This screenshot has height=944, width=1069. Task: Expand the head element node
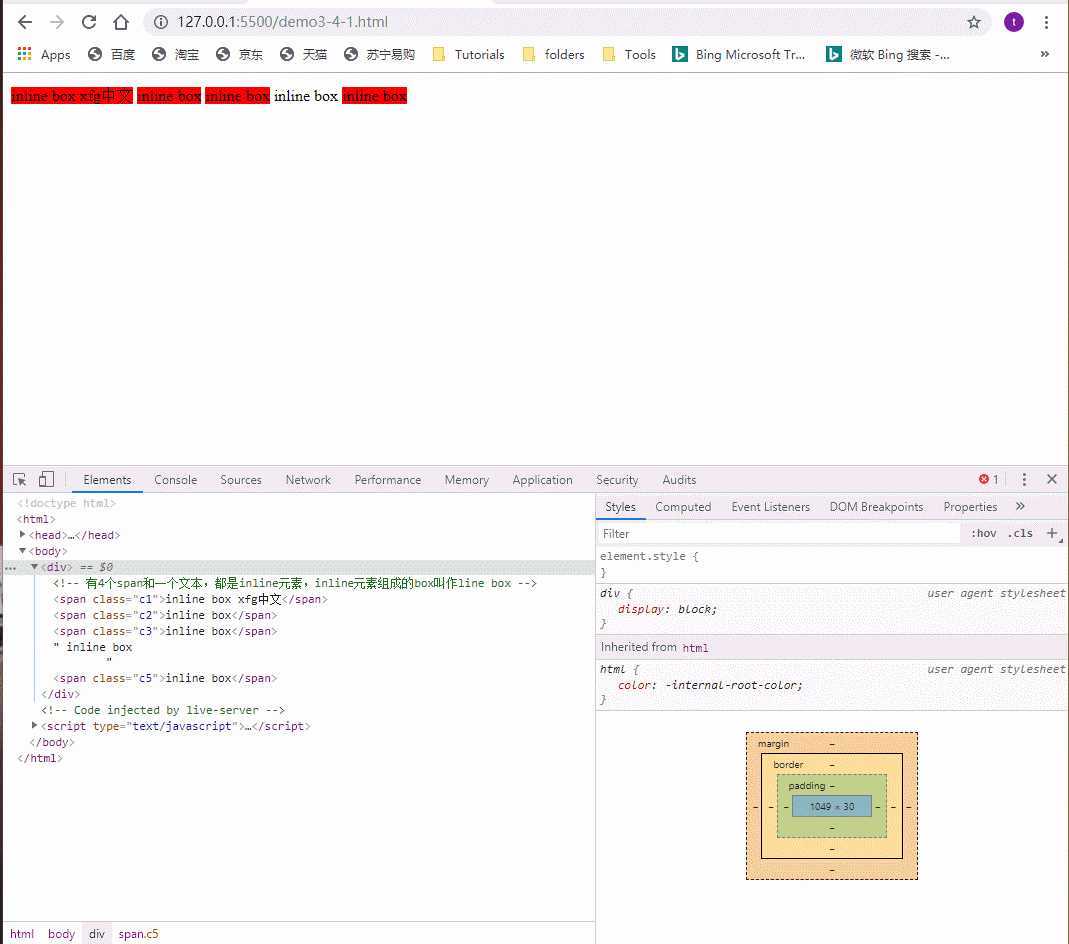pos(22,535)
